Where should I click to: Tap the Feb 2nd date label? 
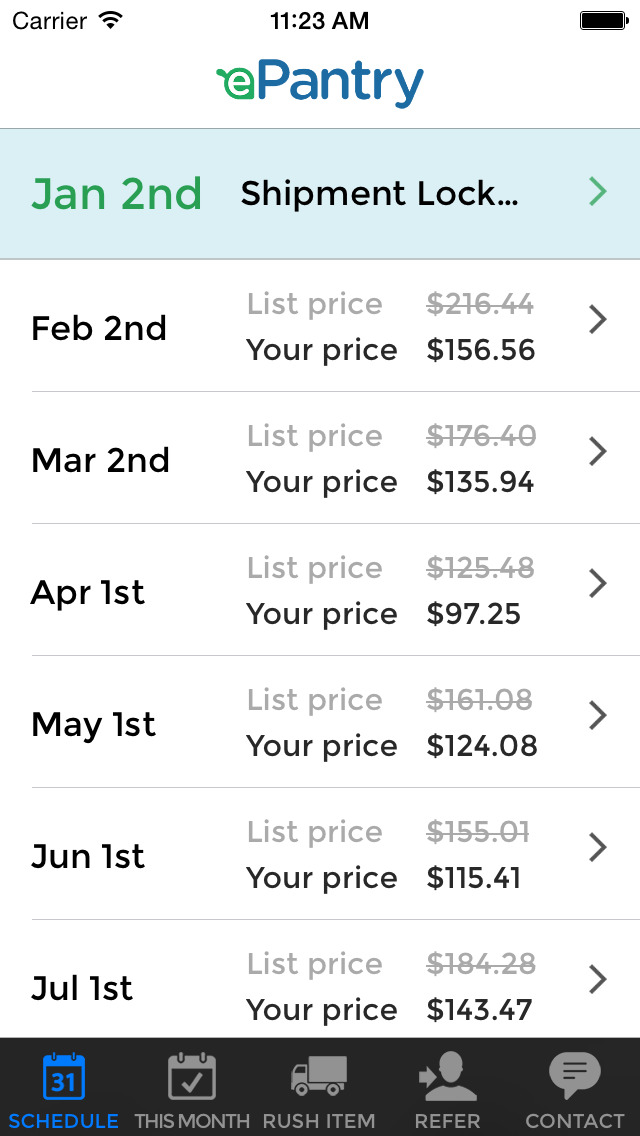tap(99, 329)
